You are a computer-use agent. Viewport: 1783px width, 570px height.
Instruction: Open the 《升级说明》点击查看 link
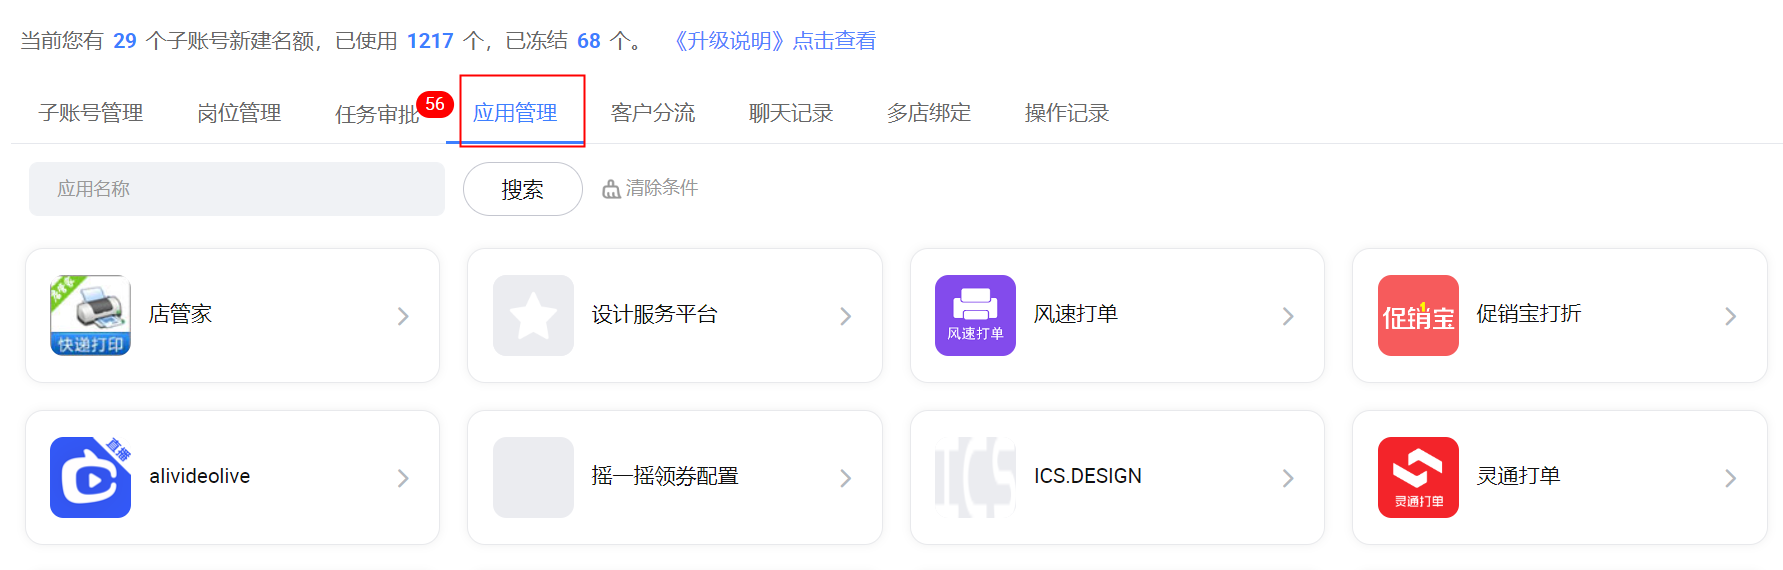pos(770,41)
